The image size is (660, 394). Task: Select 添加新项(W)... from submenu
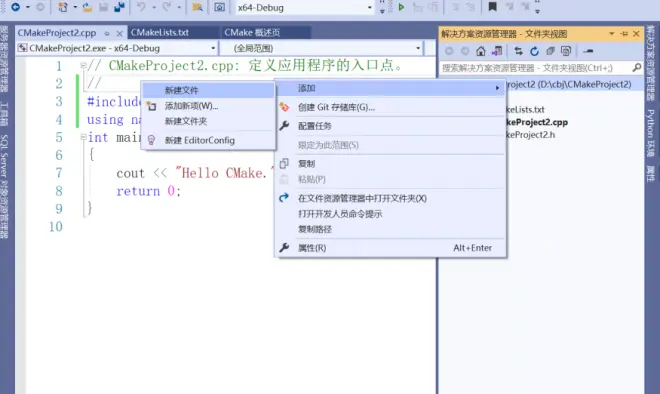click(208, 106)
